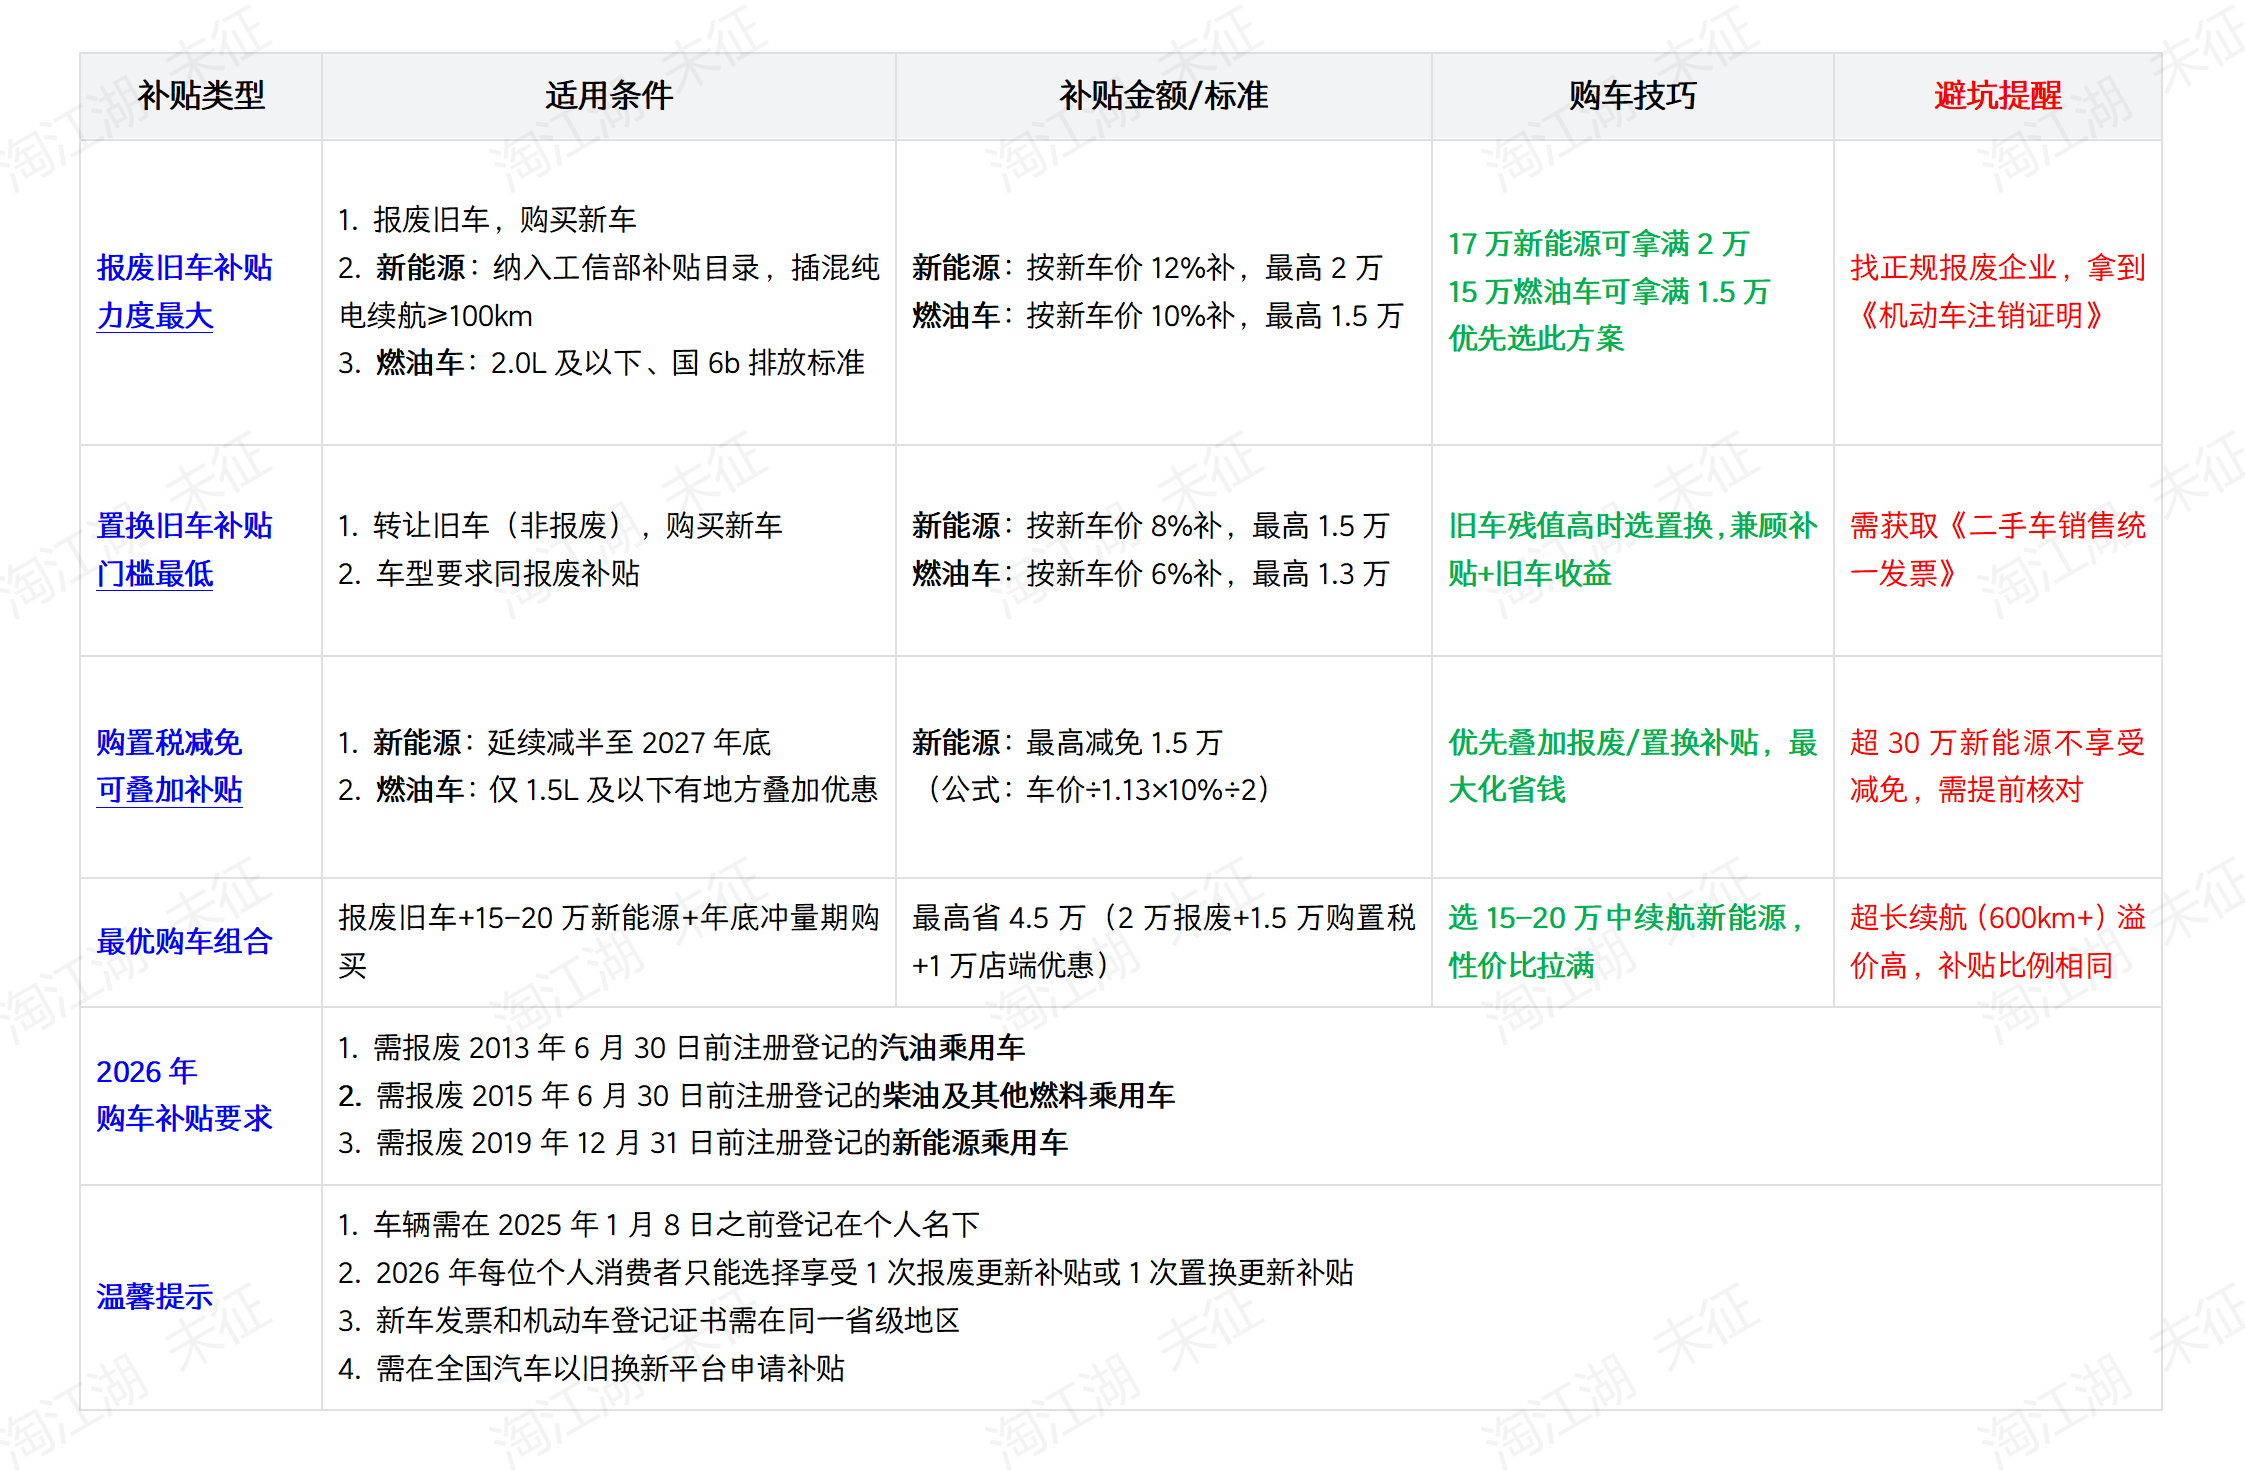The image size is (2245, 1470).
Task: Click the 购置税减免可叠加补贴 link
Action: 172,766
